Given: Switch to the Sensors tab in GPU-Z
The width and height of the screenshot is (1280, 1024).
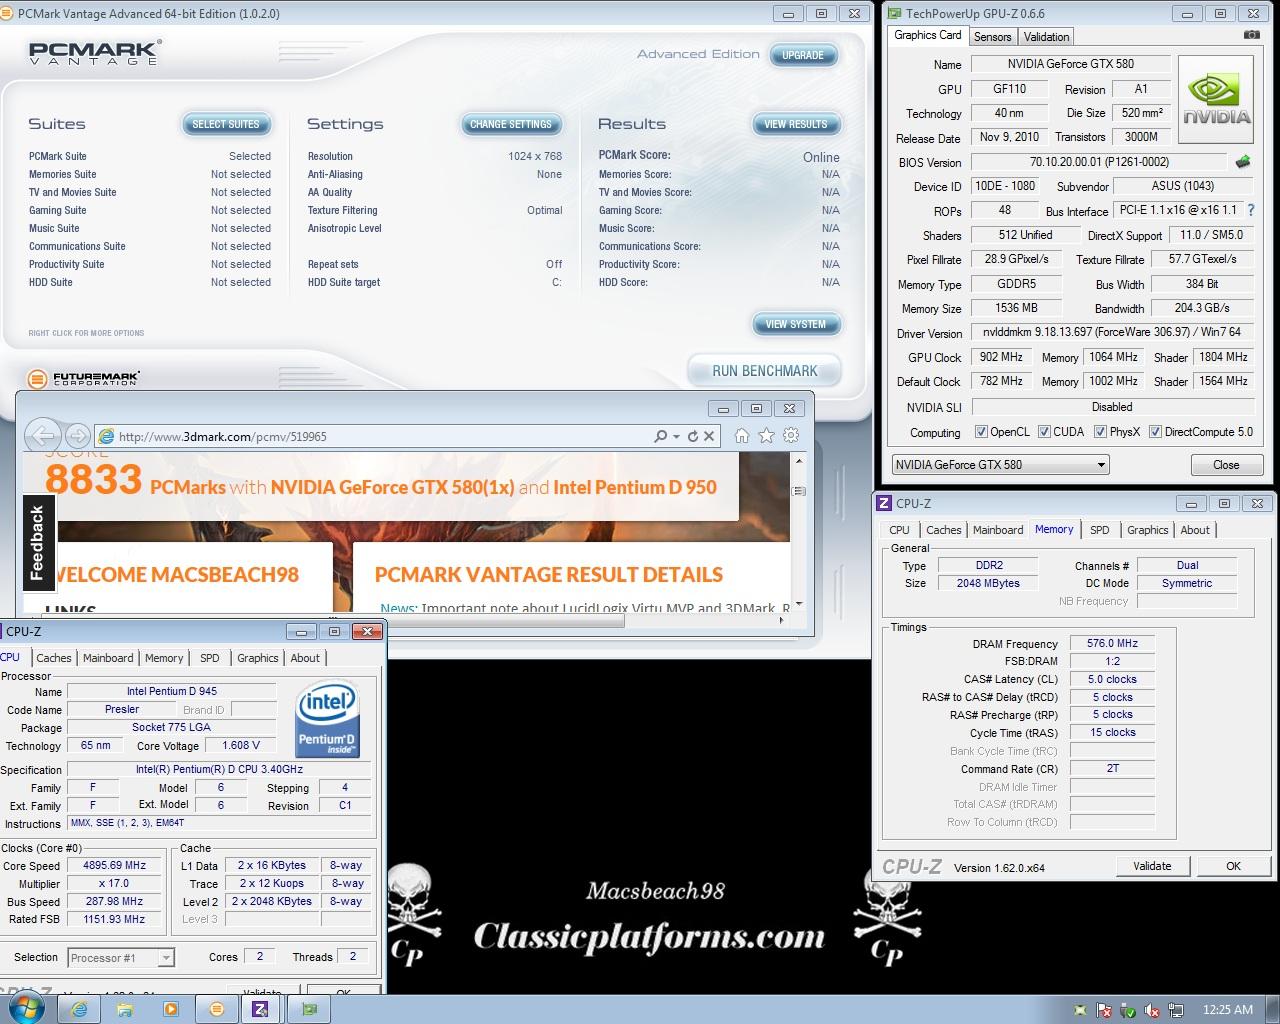Looking at the screenshot, I should tap(992, 37).
